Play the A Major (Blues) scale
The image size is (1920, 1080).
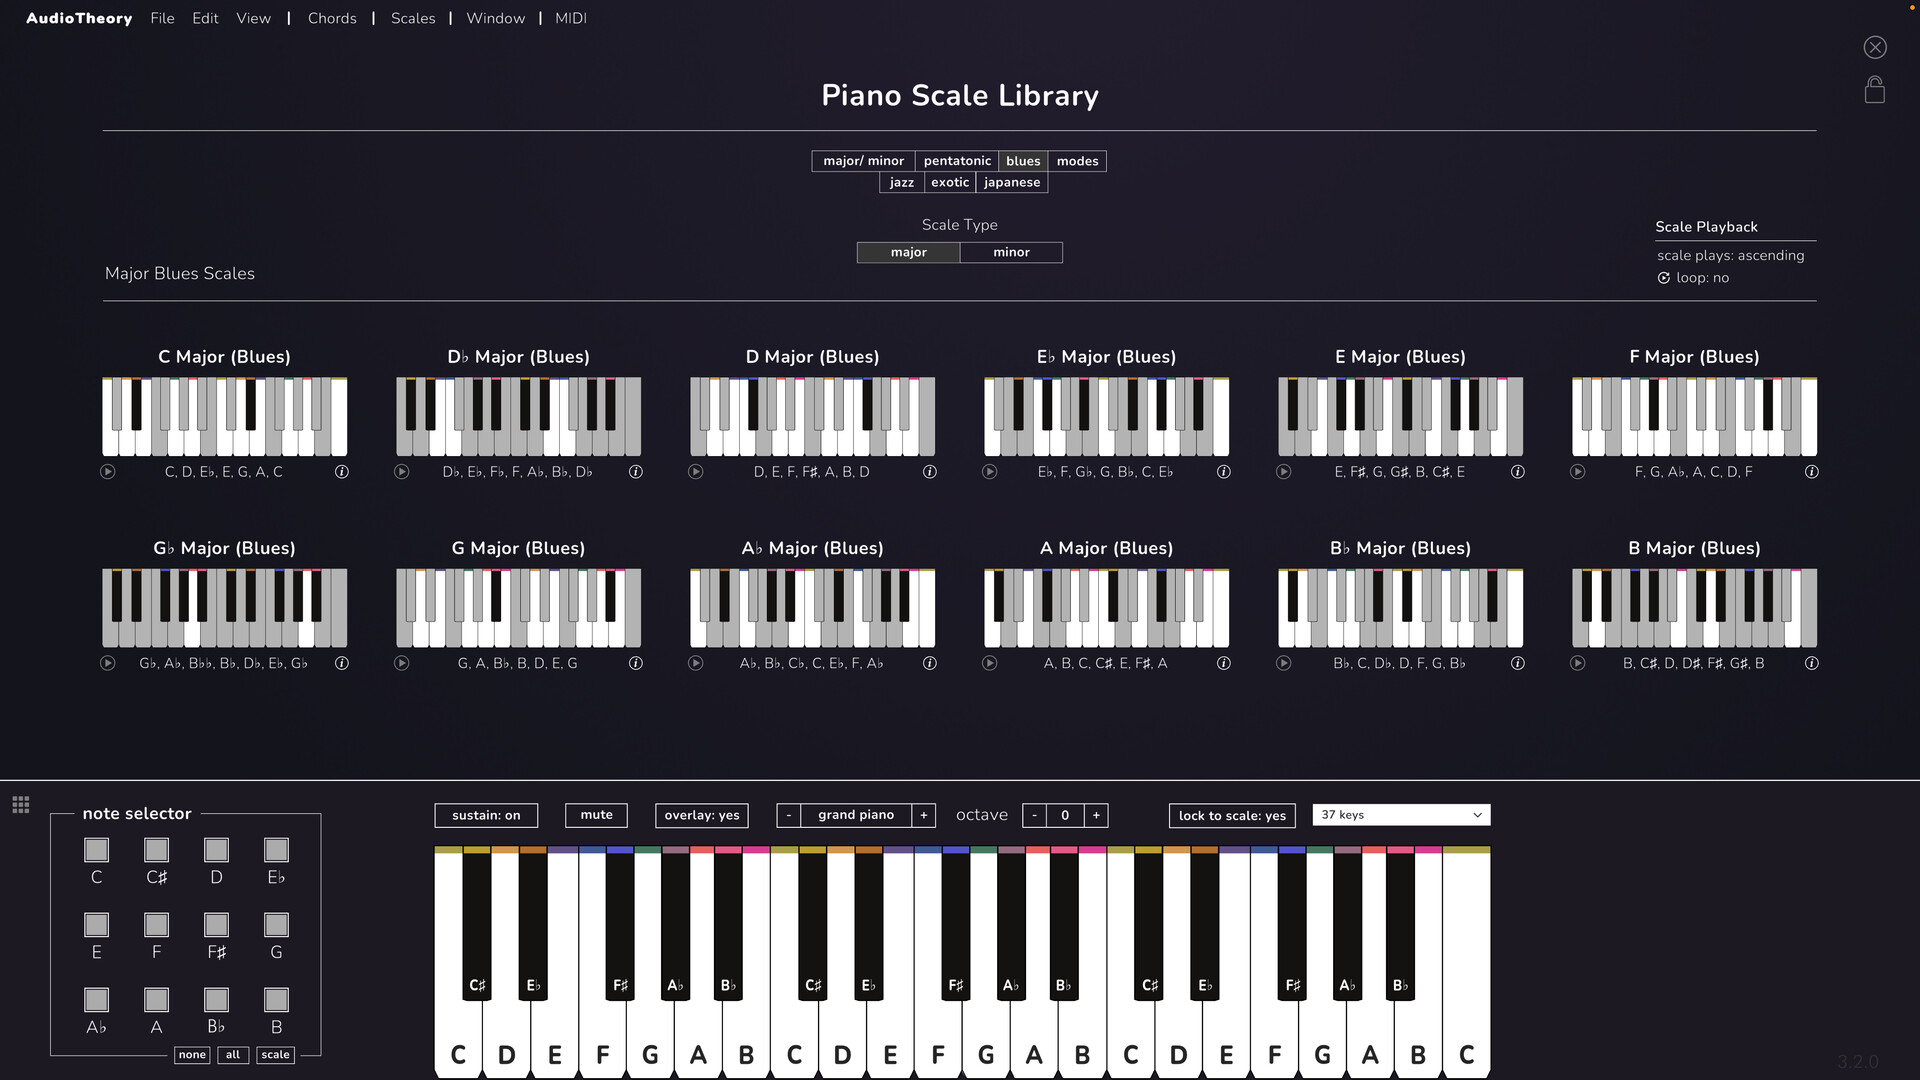point(990,663)
